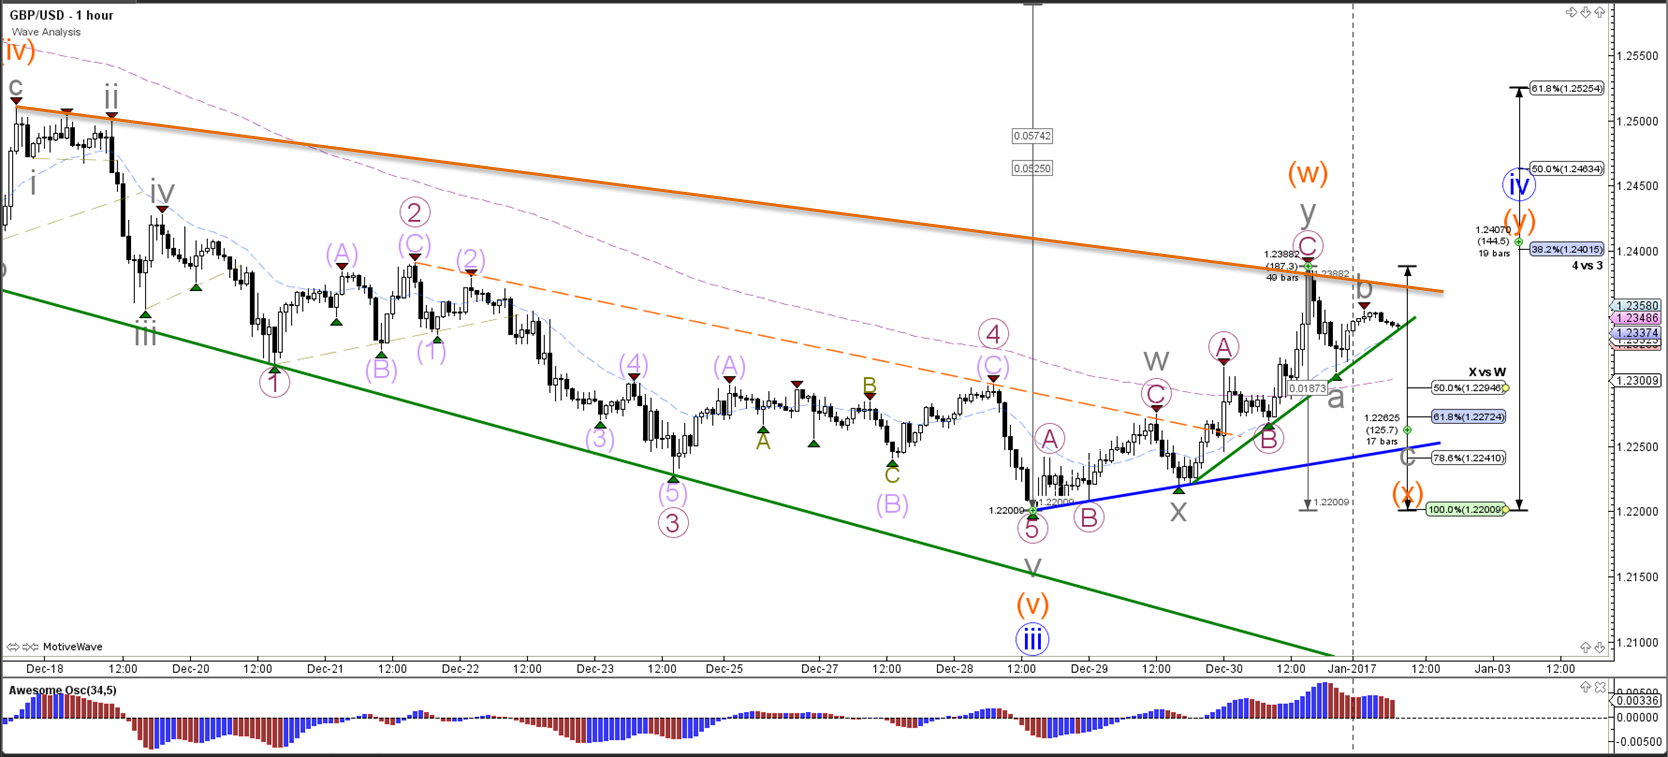Screen dimensions: 1668x757
Task: Click the X vs W ratio label
Action: (x=1487, y=372)
